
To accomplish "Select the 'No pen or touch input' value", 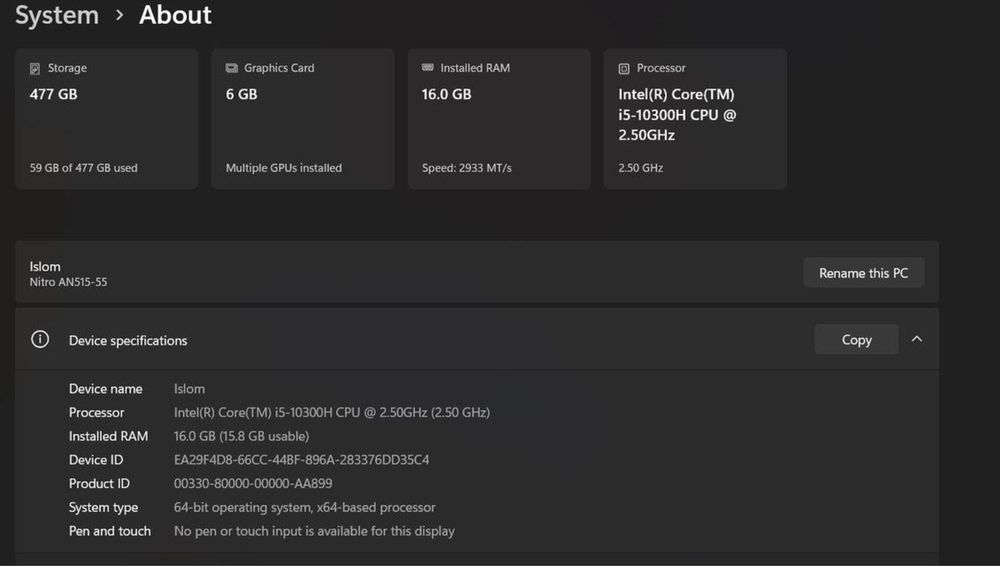I will [x=314, y=531].
